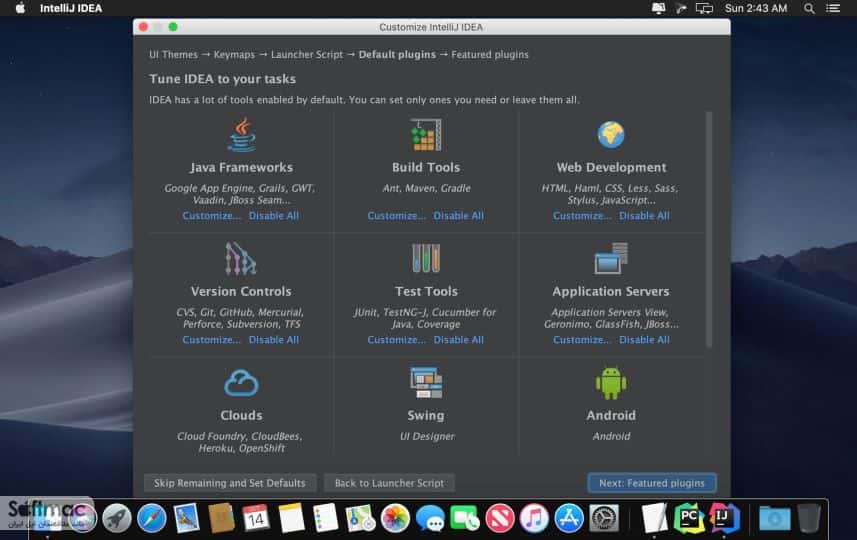Open Notification Center in menu bar
The image size is (857, 540).
point(833,8)
